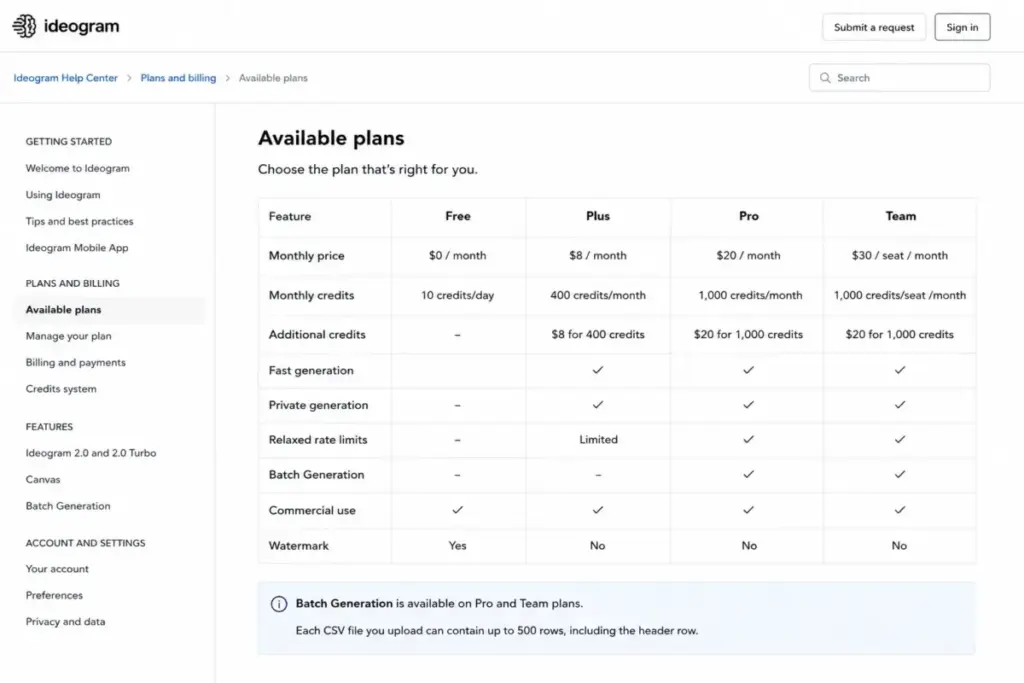Click the PLANS AND BILLING section heading
The width and height of the screenshot is (1024, 683).
(72, 283)
